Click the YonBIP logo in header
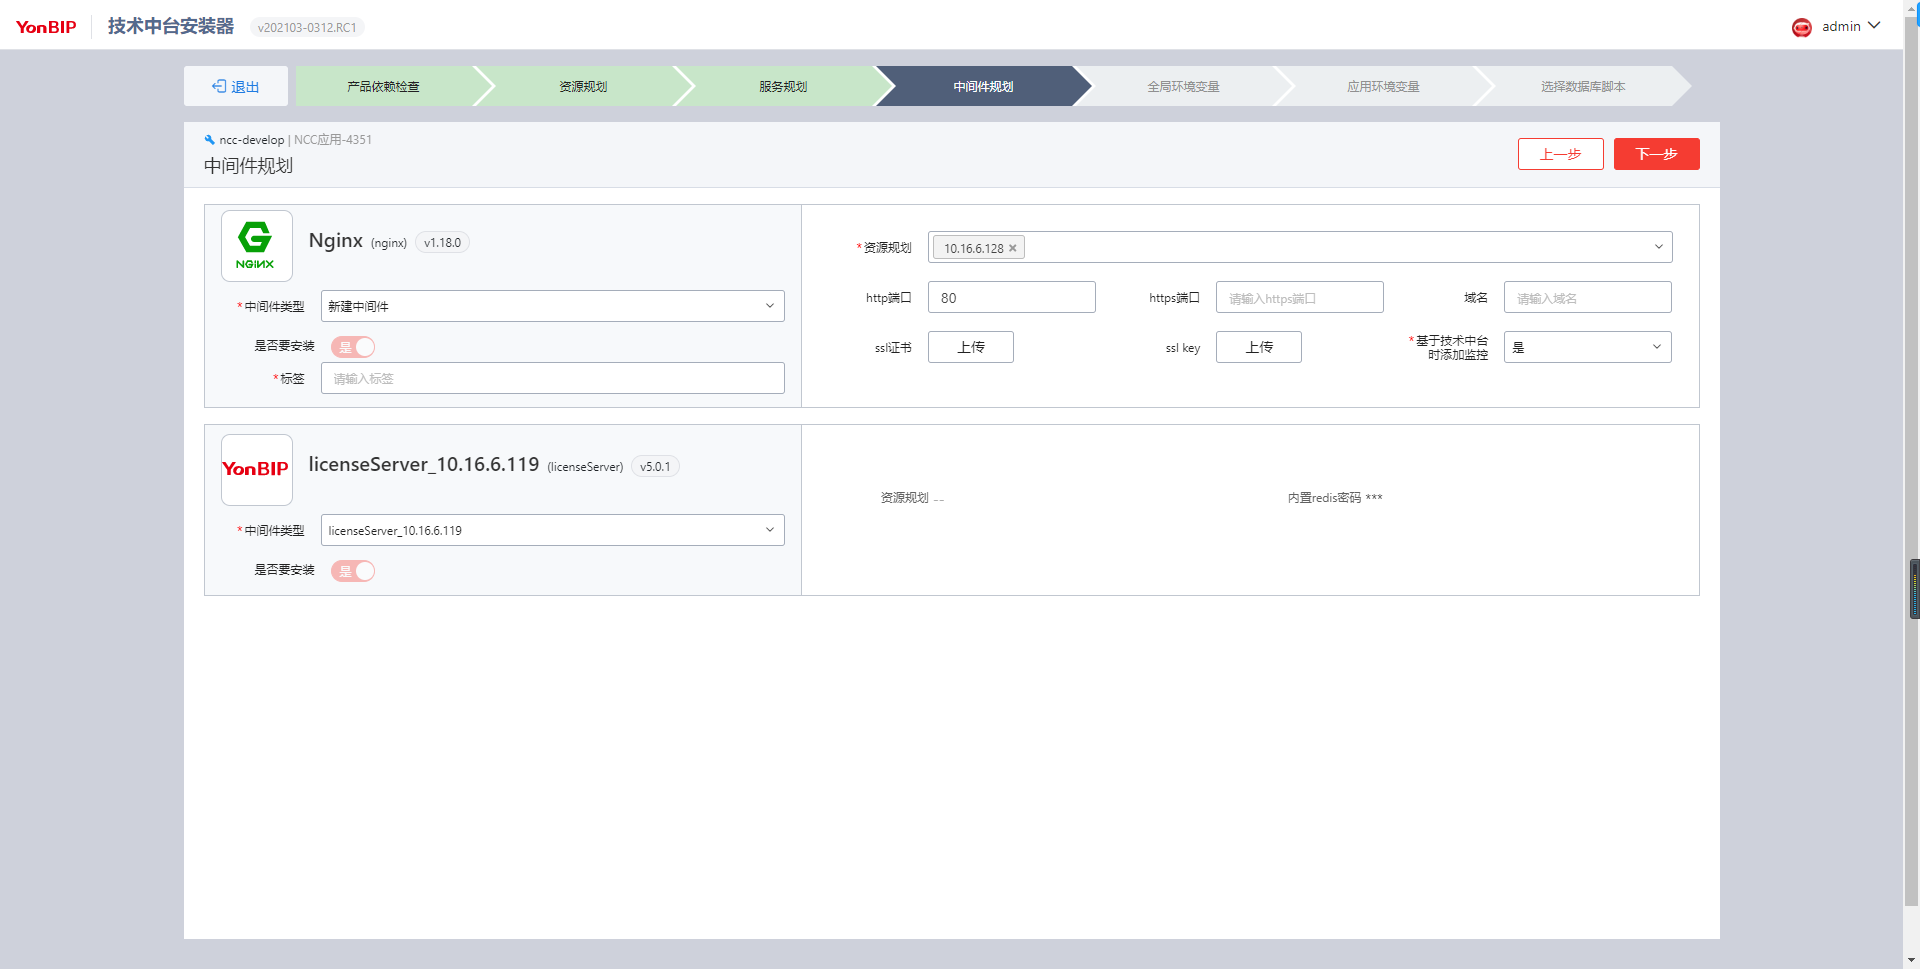 click(x=46, y=27)
